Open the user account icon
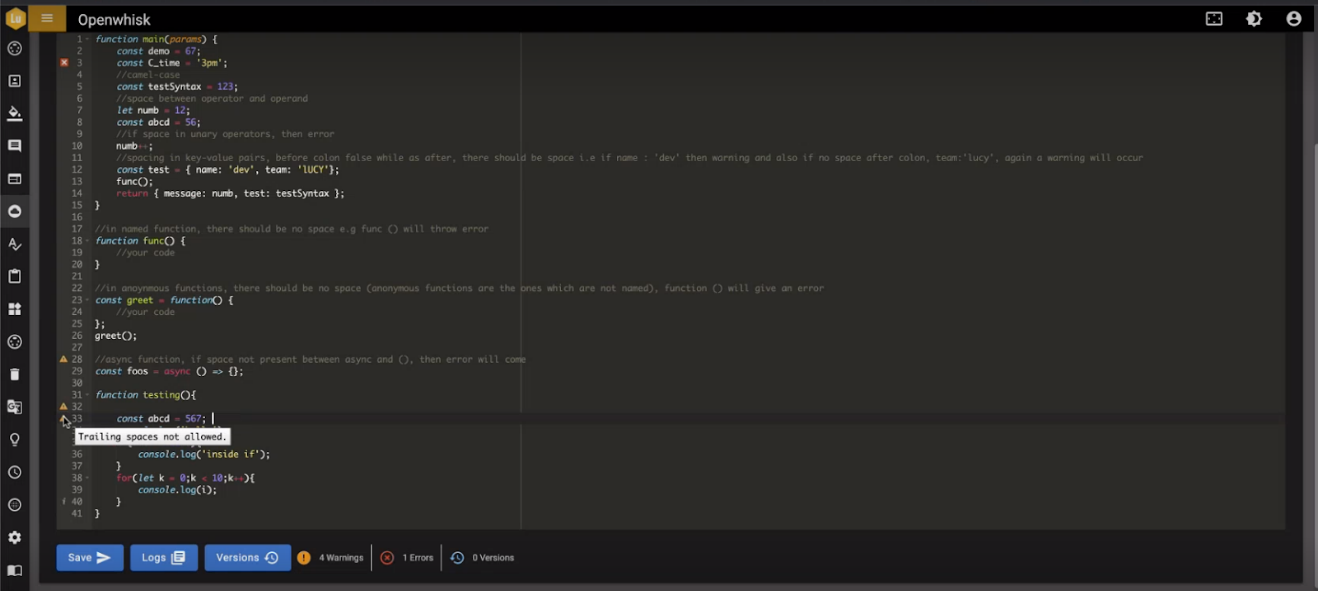 click(x=1294, y=19)
